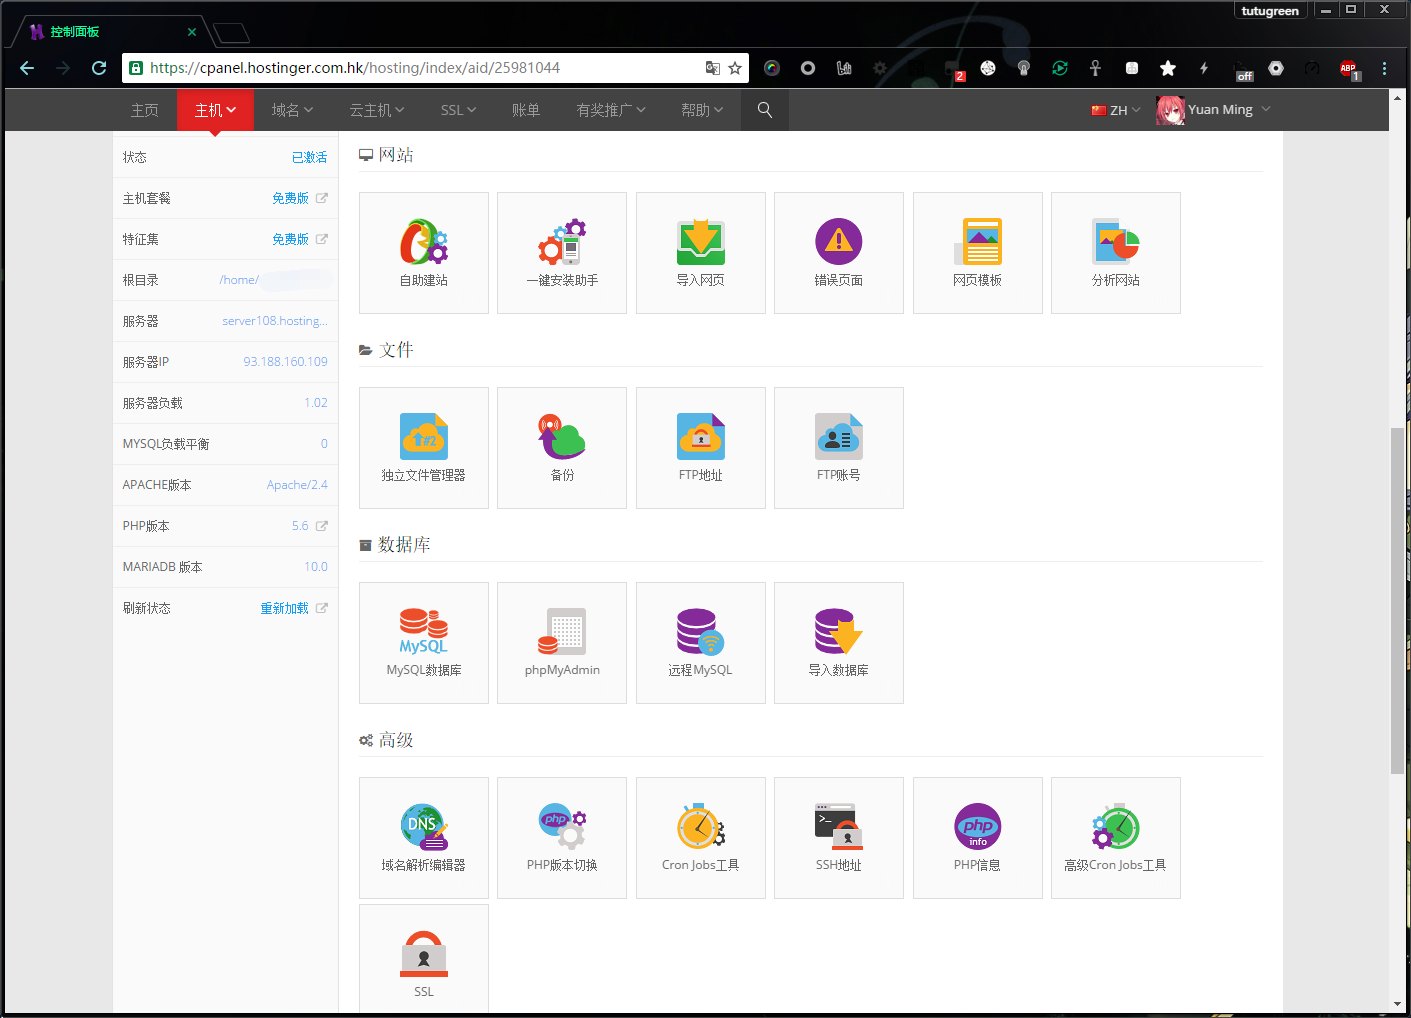Open the SSH地址 tile
Viewport: 1411px width, 1018px height.
click(839, 838)
